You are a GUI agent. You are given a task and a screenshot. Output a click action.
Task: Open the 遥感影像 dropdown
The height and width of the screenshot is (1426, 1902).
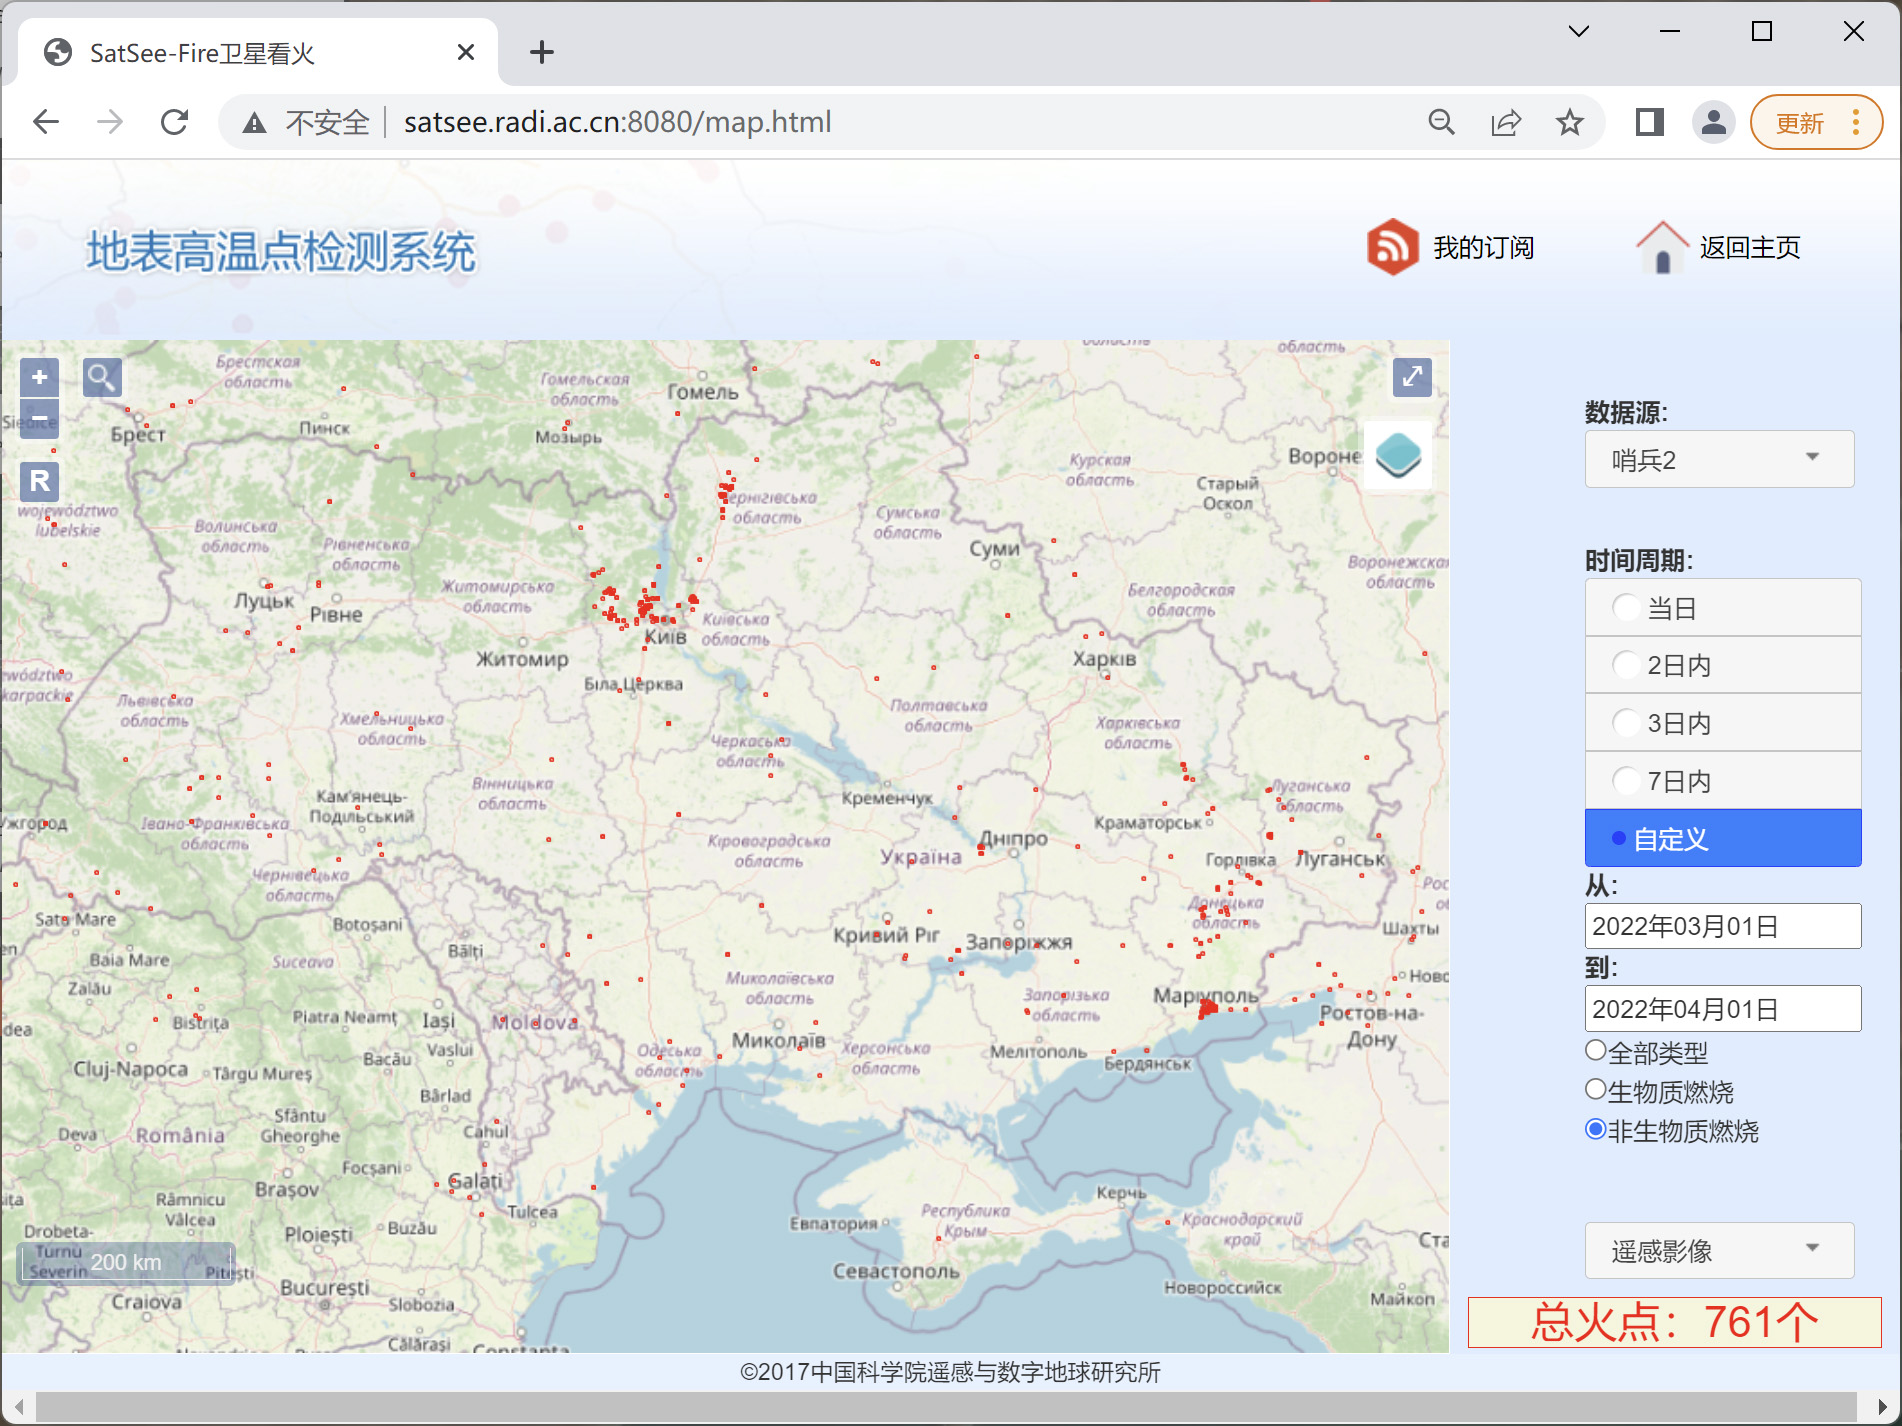(1719, 1250)
